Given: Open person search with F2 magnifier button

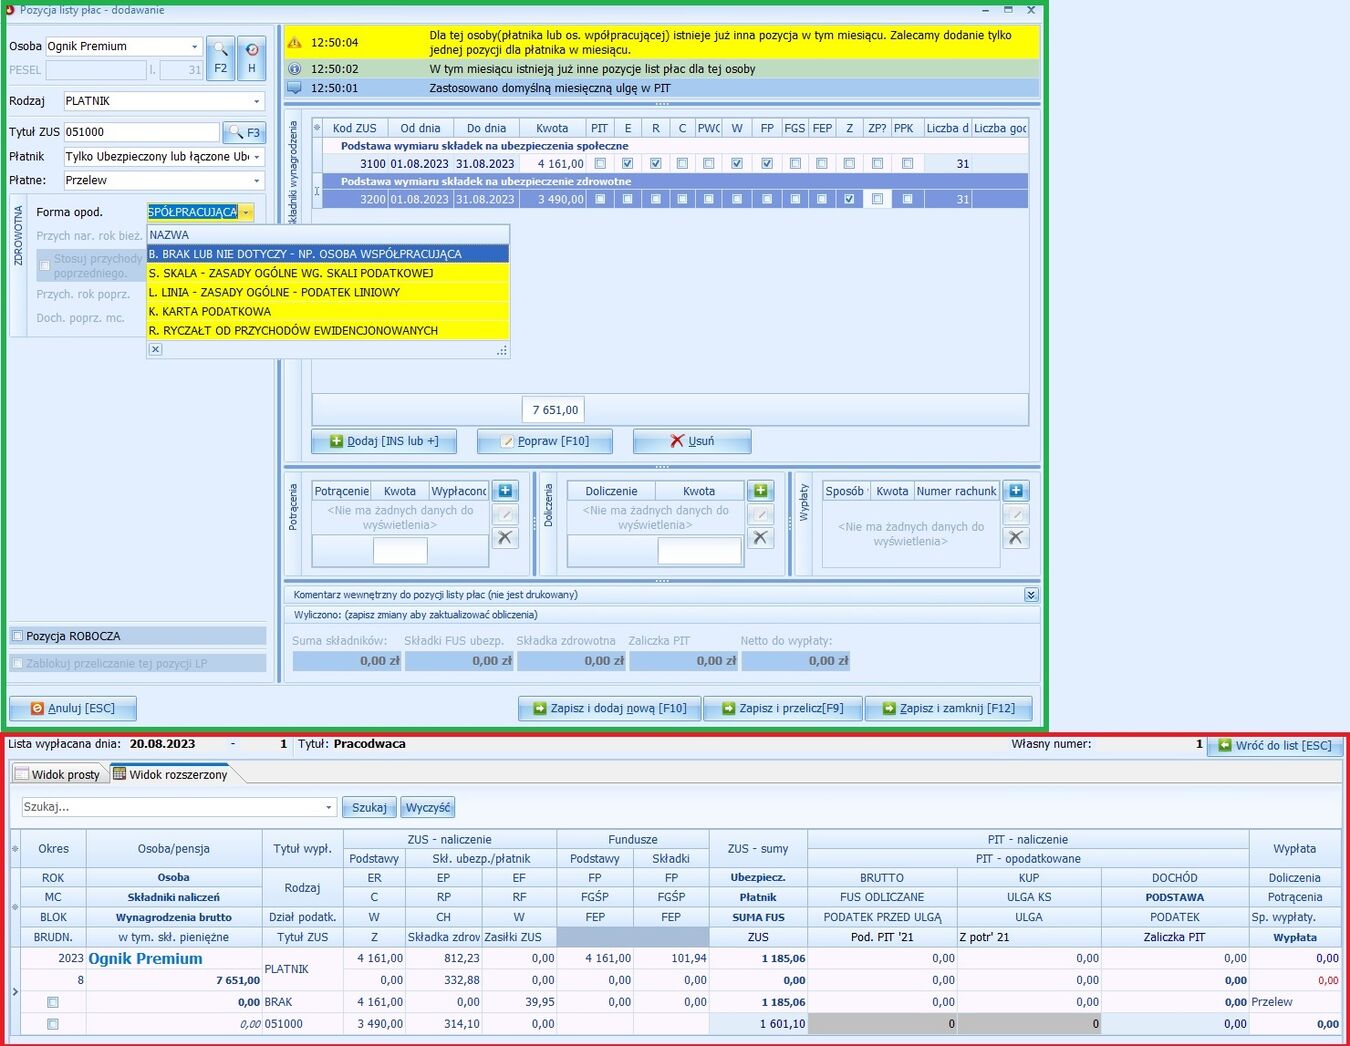Looking at the screenshot, I should [x=220, y=58].
